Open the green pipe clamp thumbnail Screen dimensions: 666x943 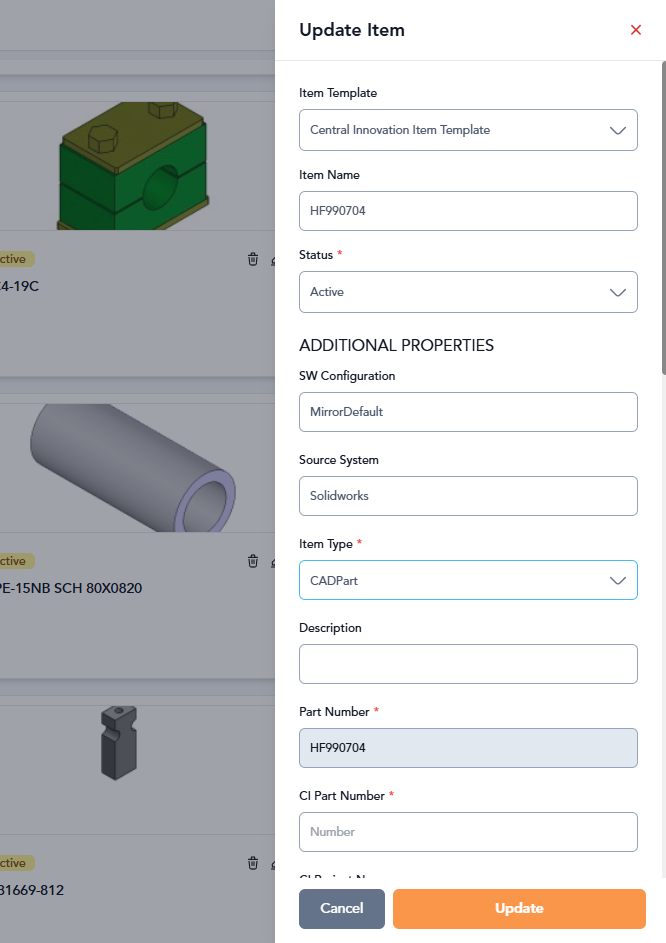click(134, 166)
